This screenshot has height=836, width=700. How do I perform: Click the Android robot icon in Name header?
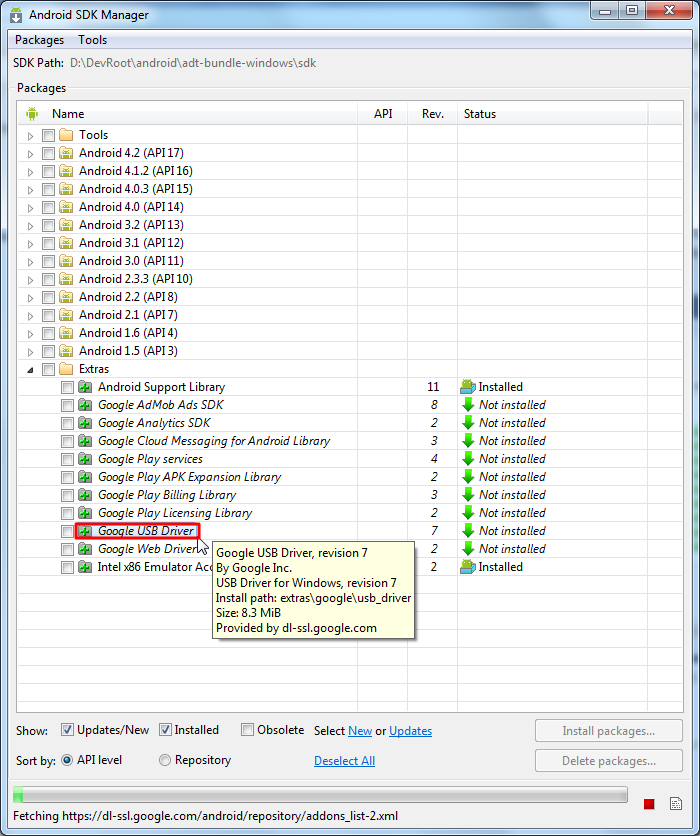click(x=32, y=114)
